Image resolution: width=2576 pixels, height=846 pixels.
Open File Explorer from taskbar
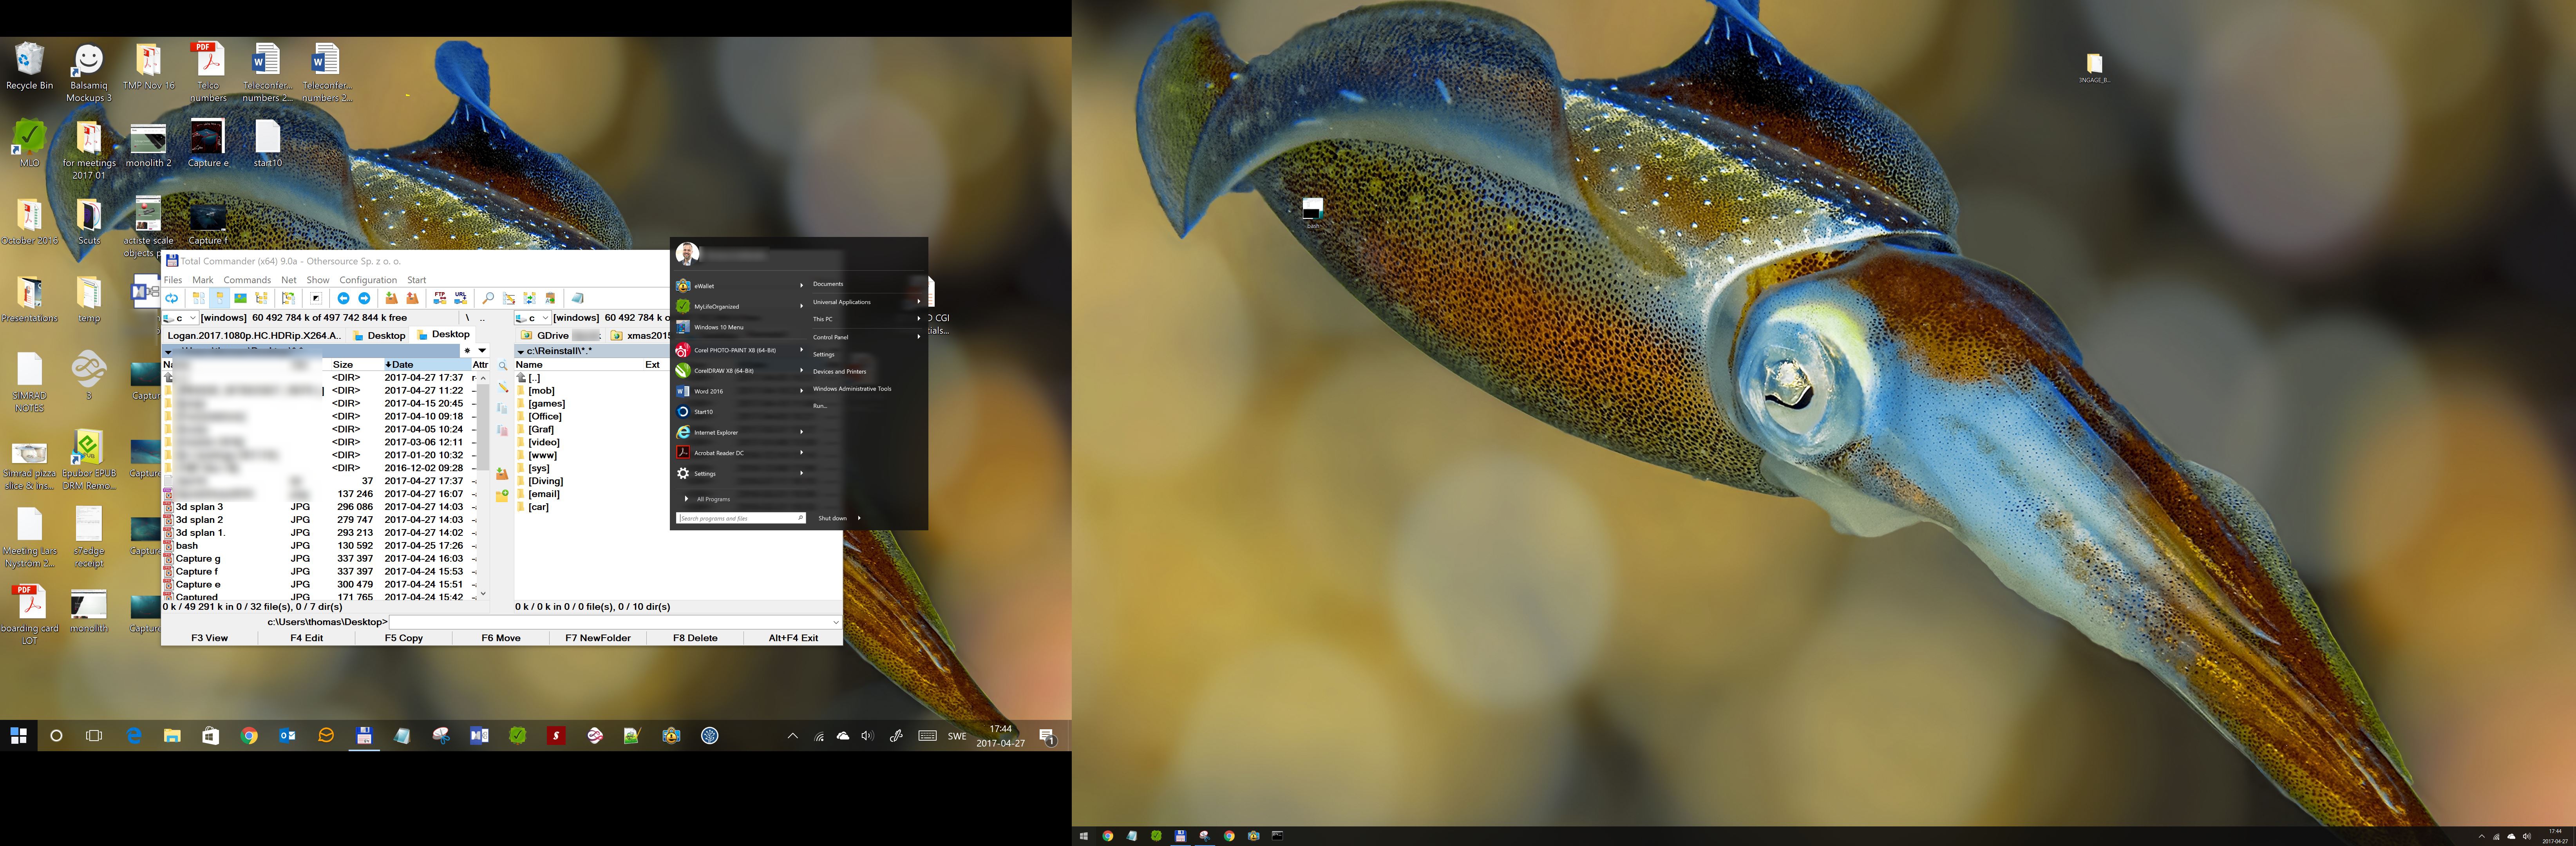pos(172,736)
